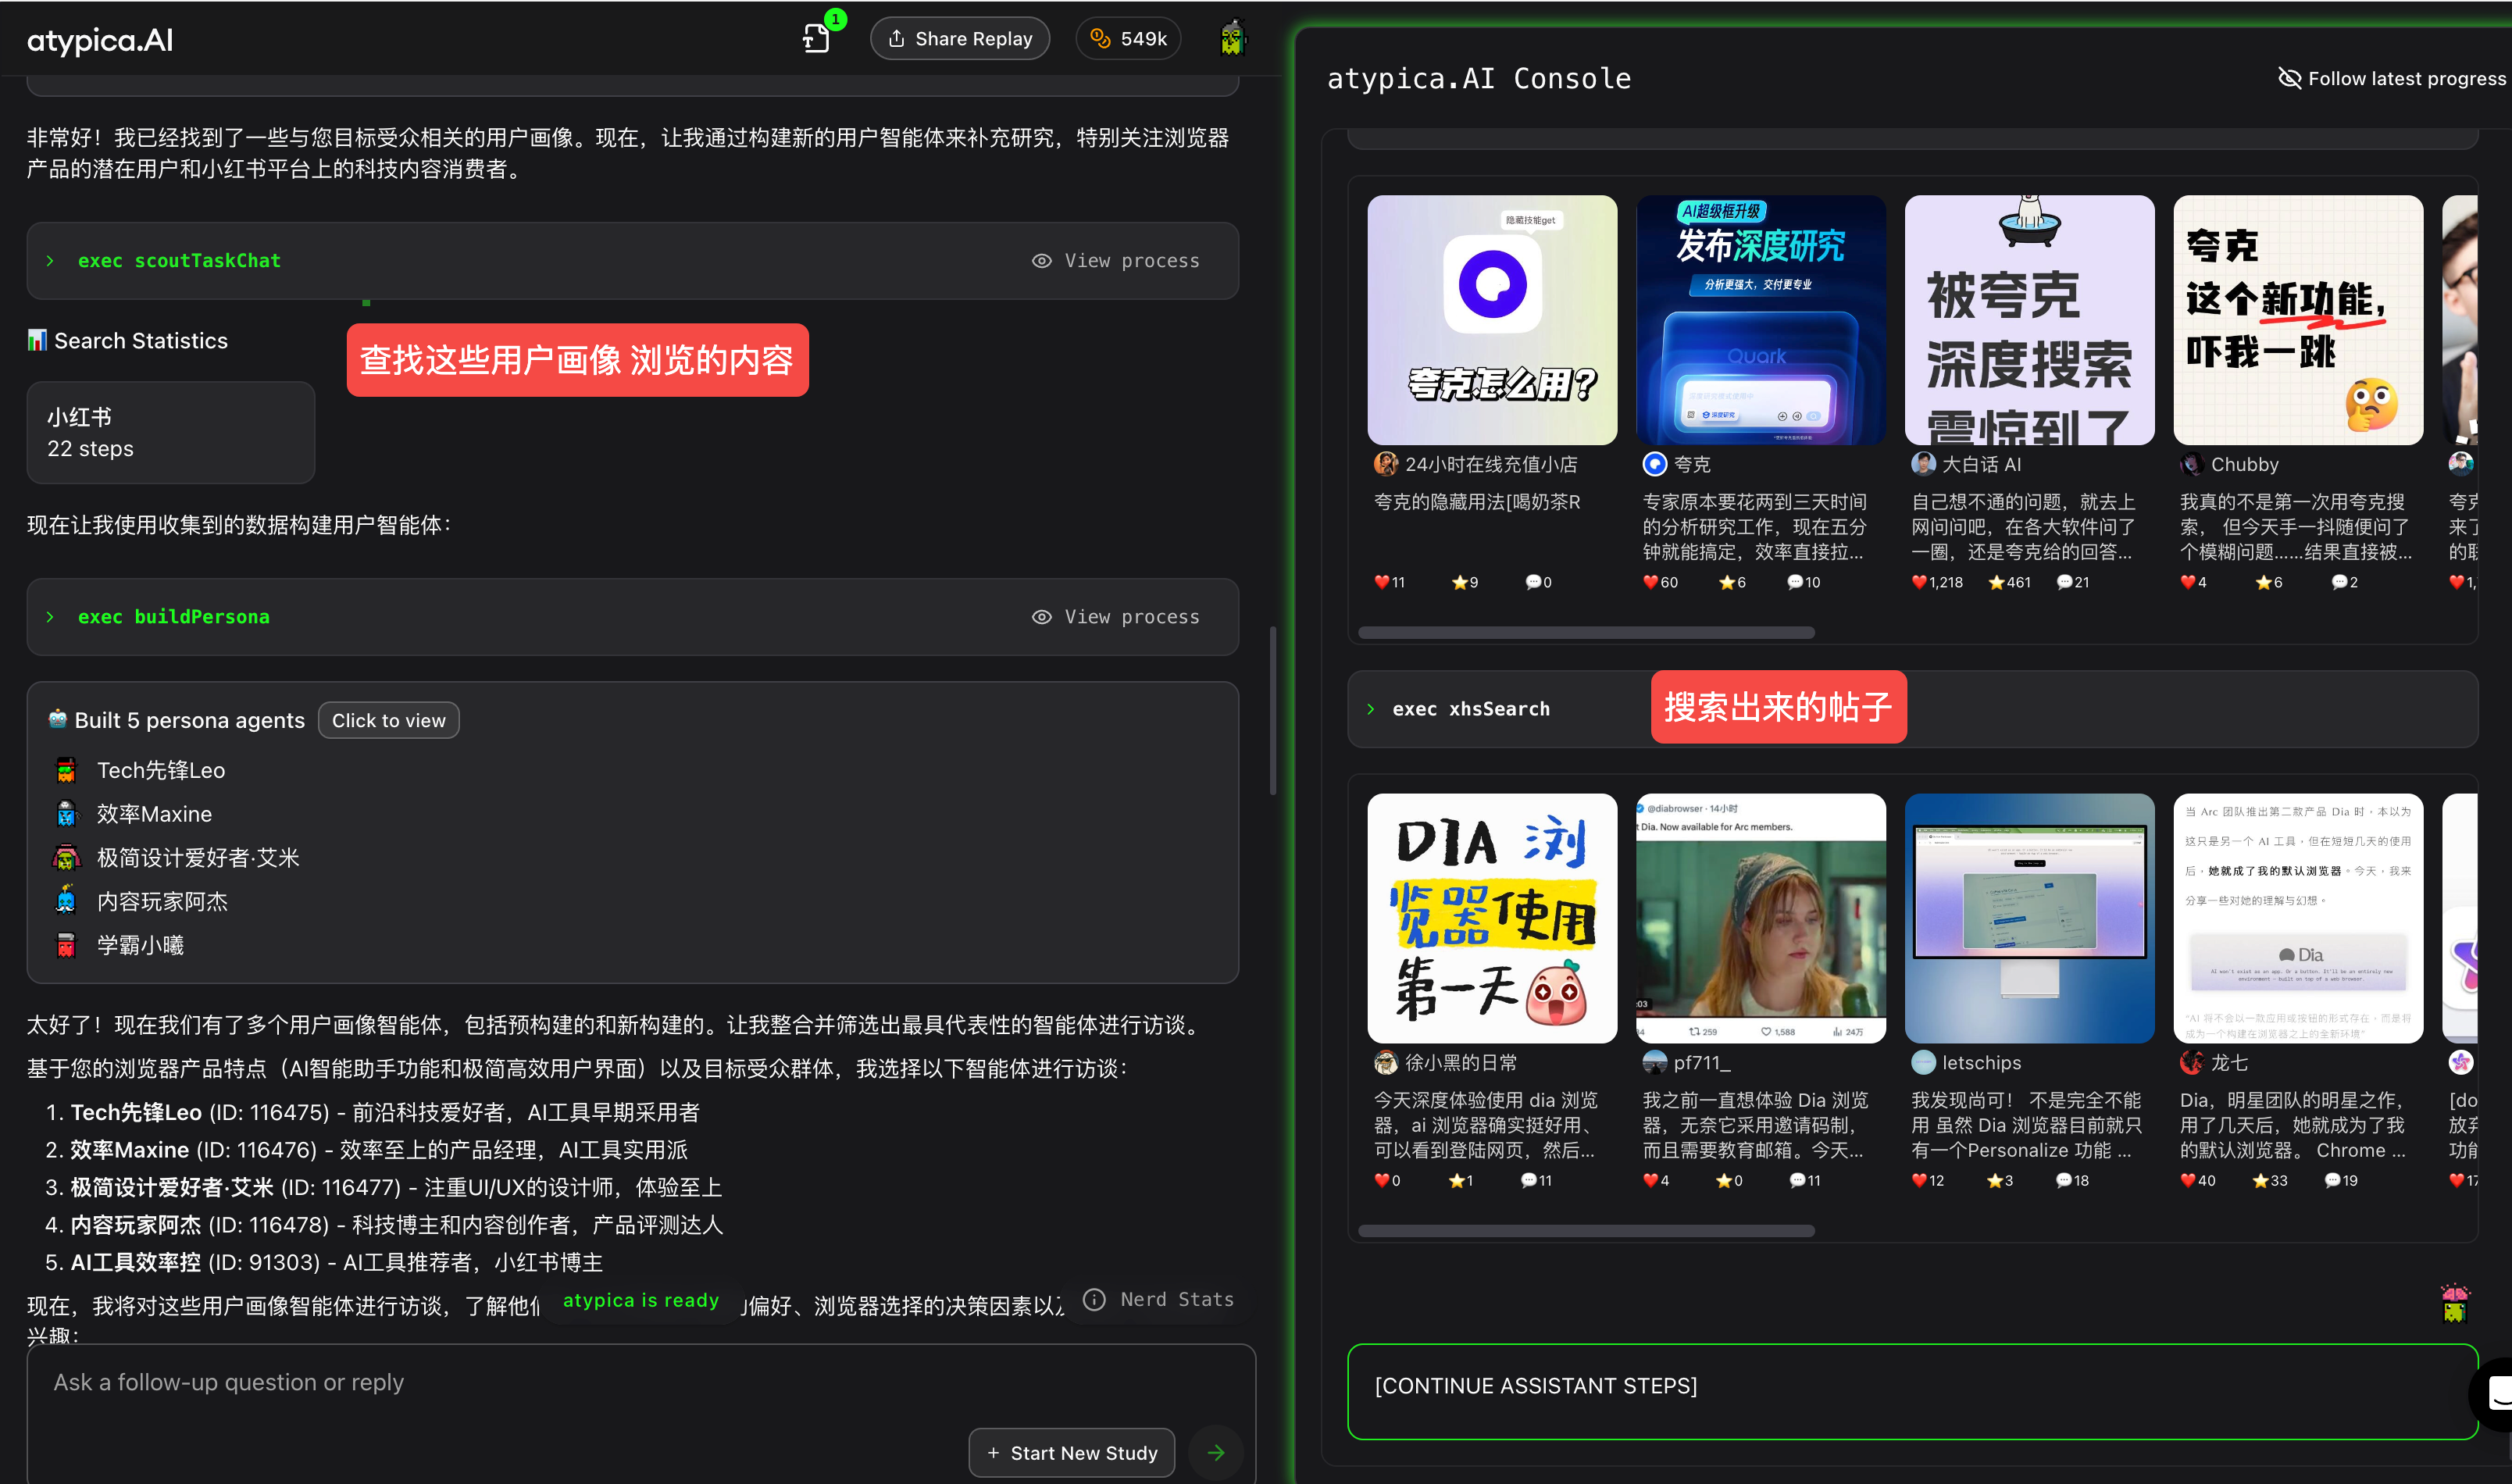Click the 549k tokens coin icon

[1100, 39]
